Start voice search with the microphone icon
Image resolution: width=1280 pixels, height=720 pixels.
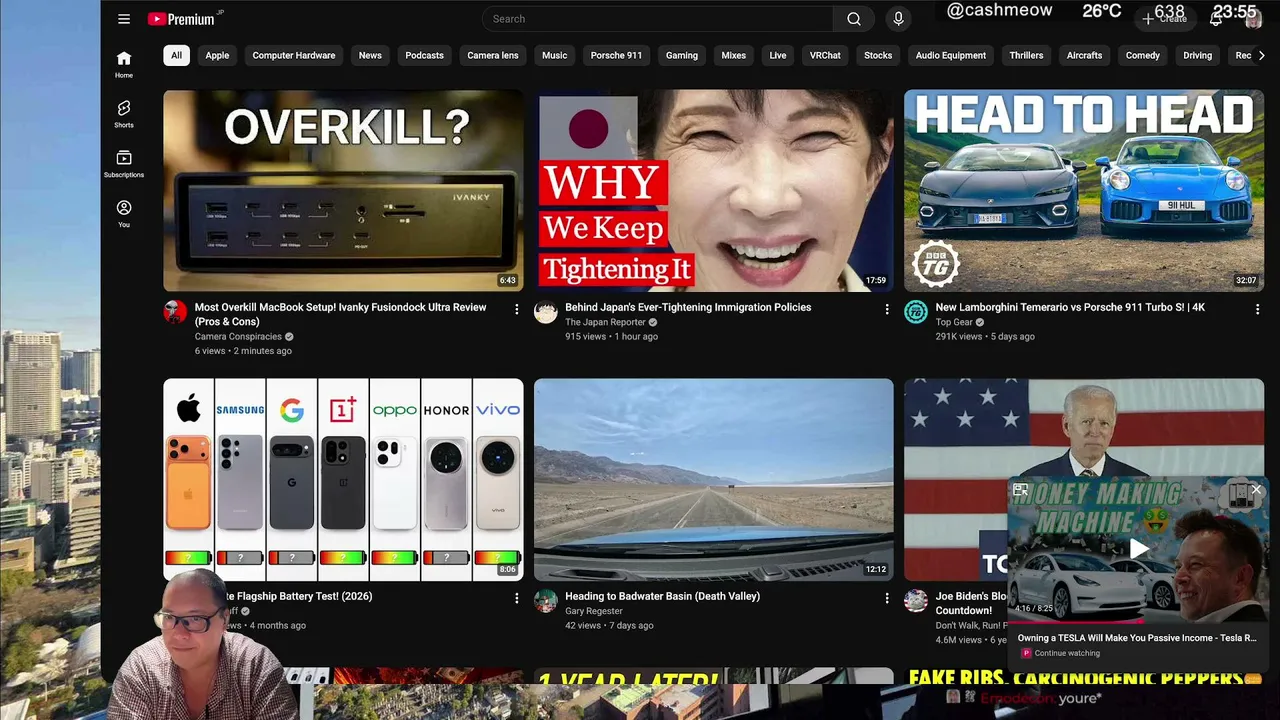click(898, 19)
